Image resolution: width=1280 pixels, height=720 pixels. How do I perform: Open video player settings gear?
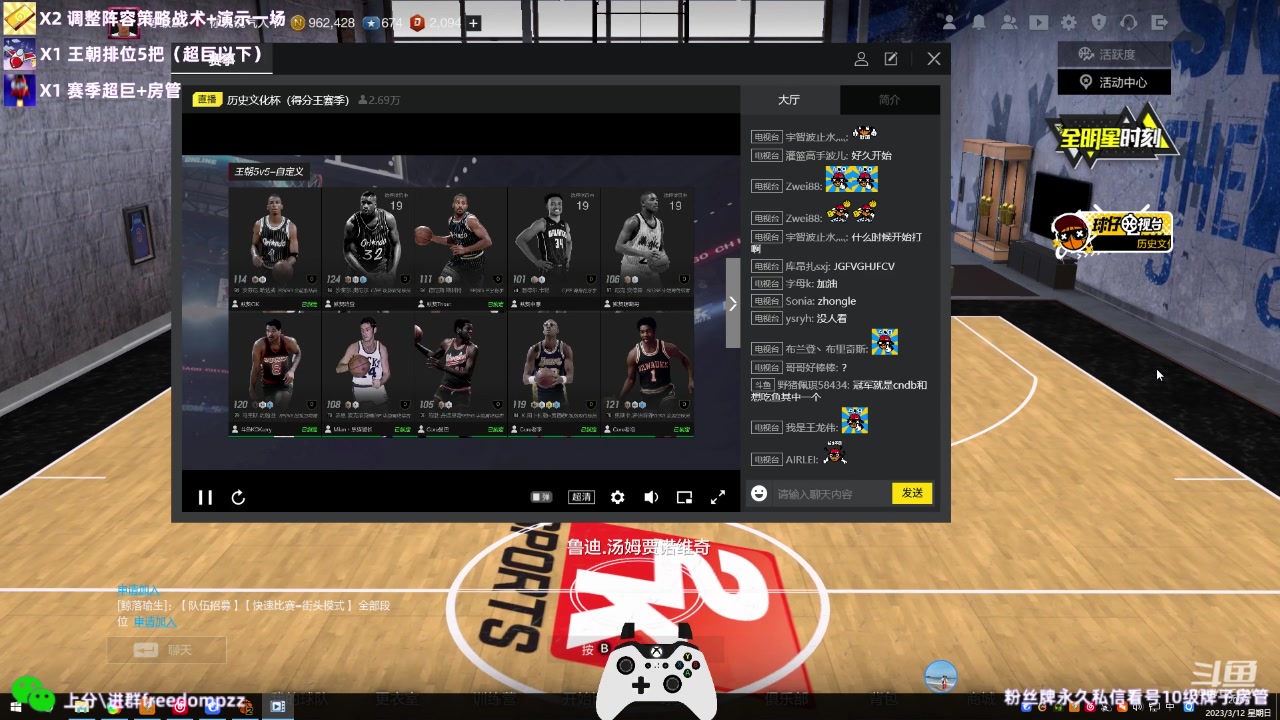[x=618, y=497]
